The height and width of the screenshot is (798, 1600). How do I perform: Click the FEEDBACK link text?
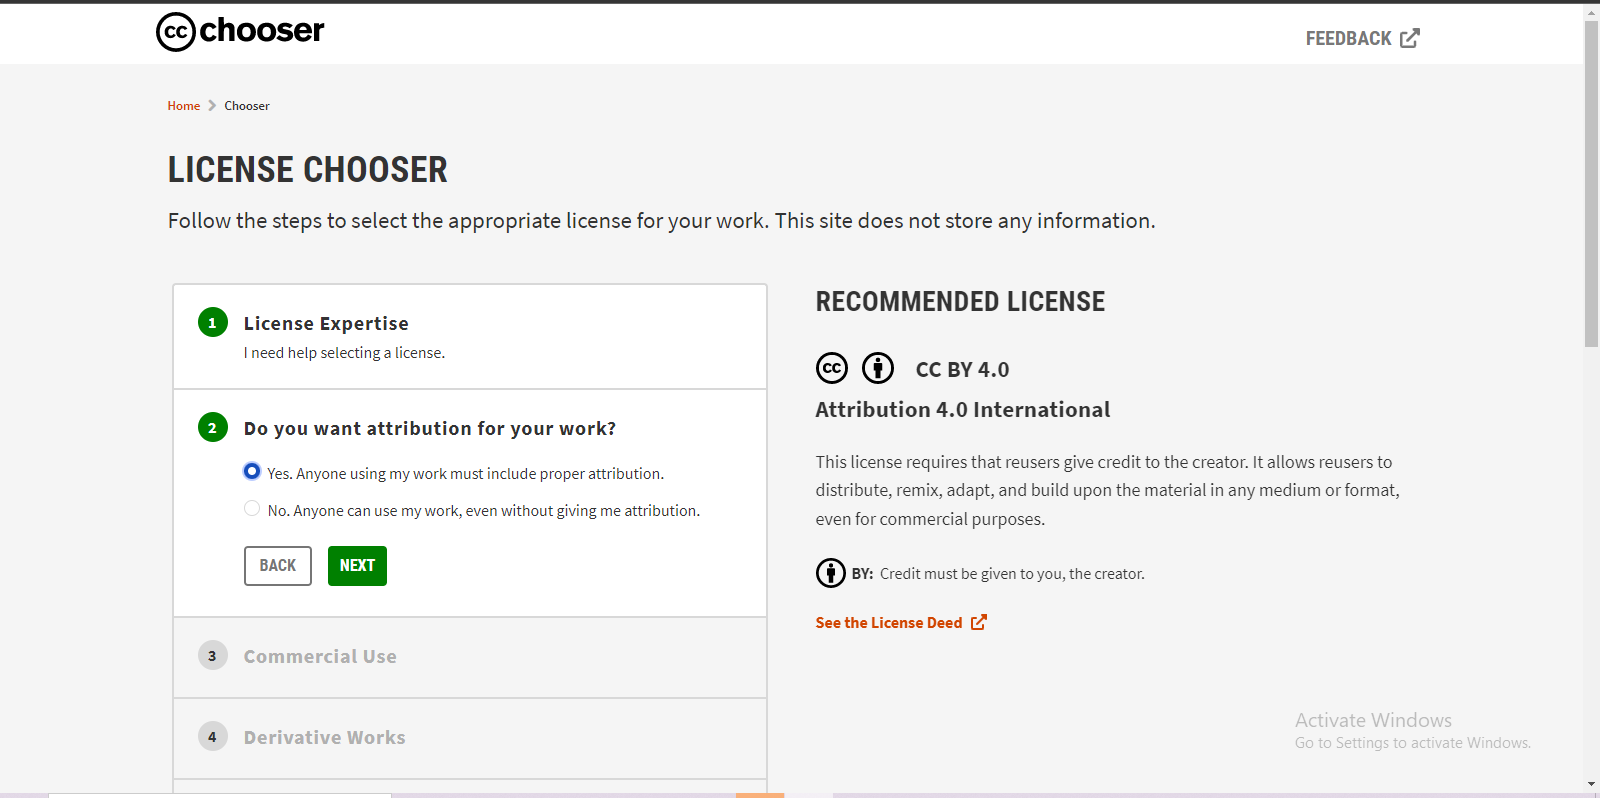(1348, 38)
